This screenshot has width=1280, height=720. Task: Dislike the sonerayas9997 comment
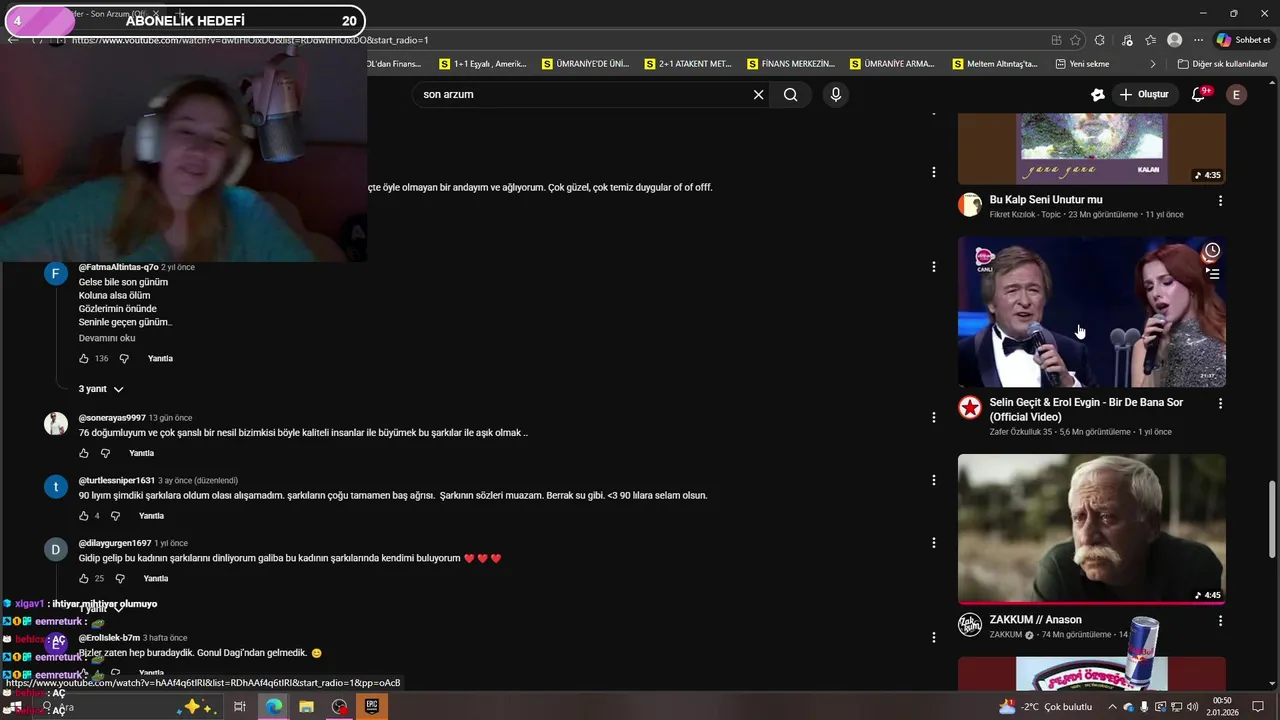(105, 453)
